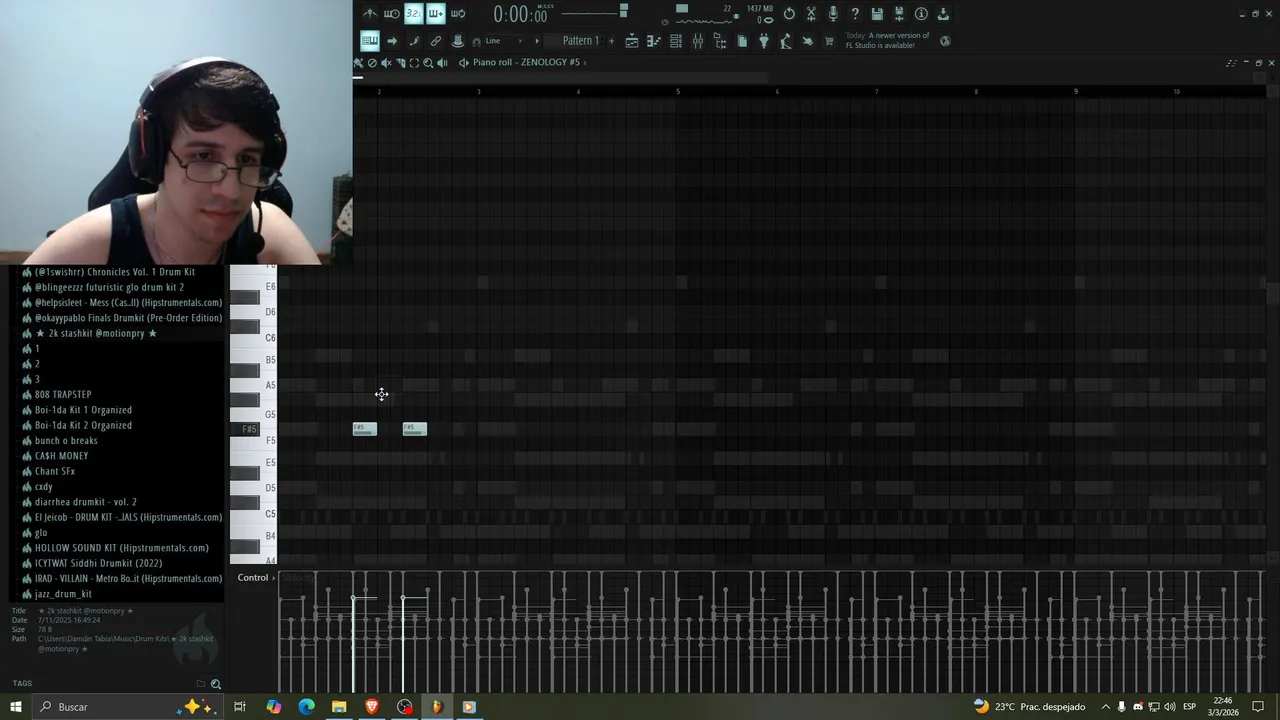Image resolution: width=1280 pixels, height=720 pixels.
Task: Toggle wait for input before playing
Action: pos(391,14)
